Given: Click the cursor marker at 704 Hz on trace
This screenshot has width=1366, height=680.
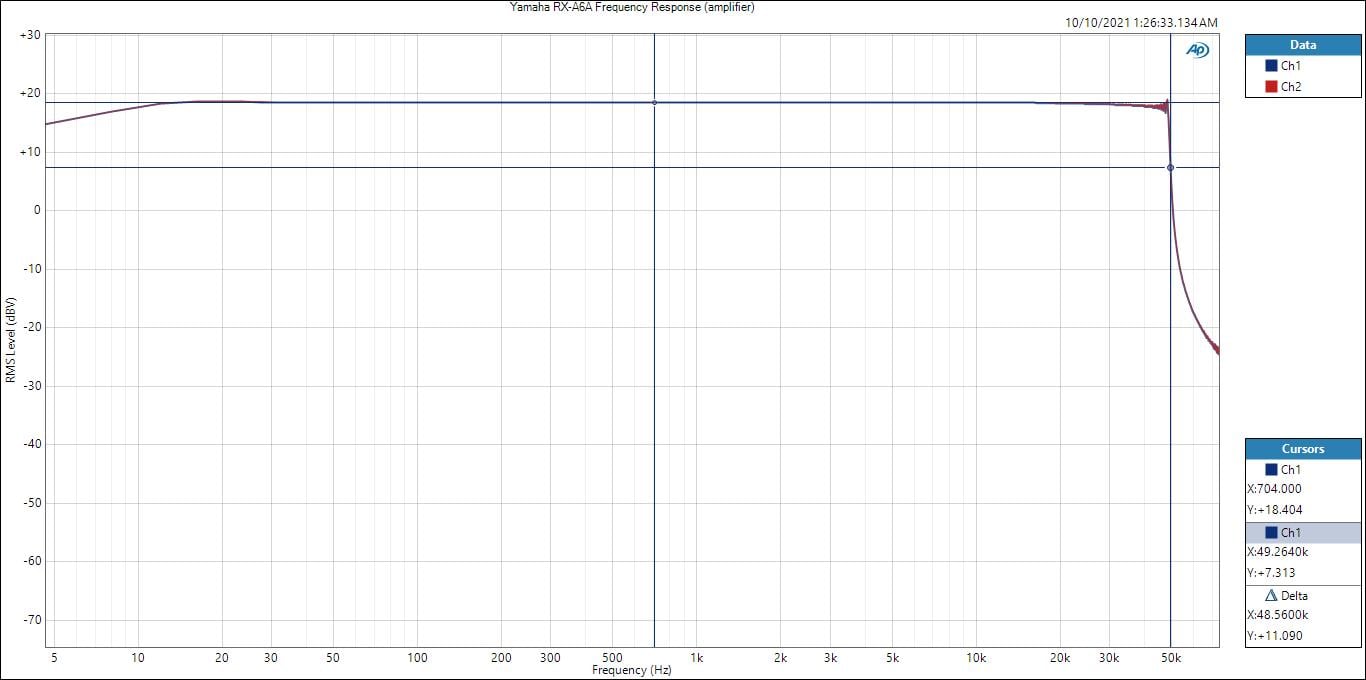Looking at the screenshot, I should tap(654, 102).
